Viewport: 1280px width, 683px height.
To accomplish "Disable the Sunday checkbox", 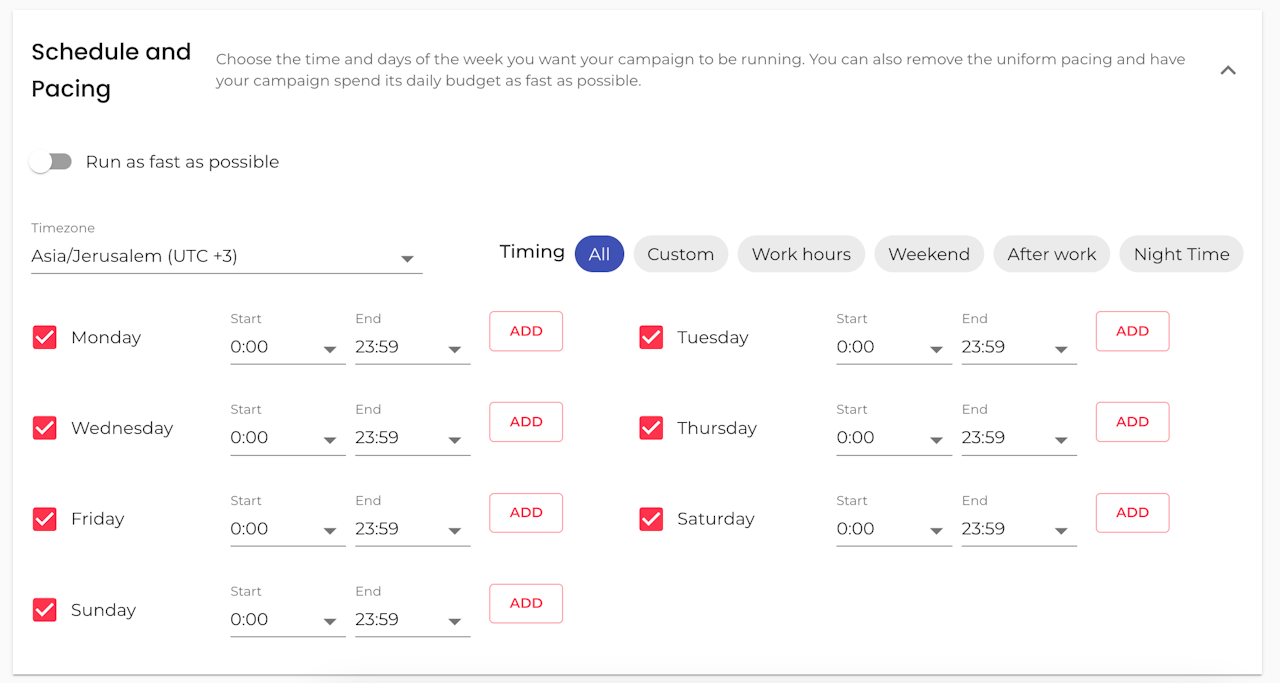I will point(45,610).
